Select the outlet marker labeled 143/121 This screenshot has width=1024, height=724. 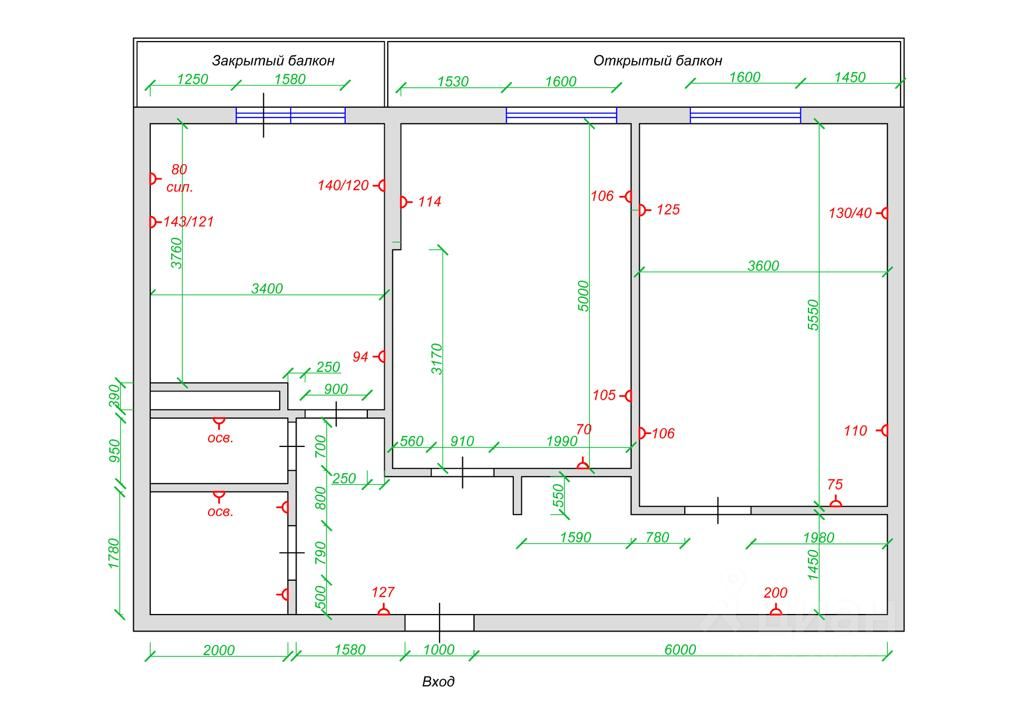(153, 222)
